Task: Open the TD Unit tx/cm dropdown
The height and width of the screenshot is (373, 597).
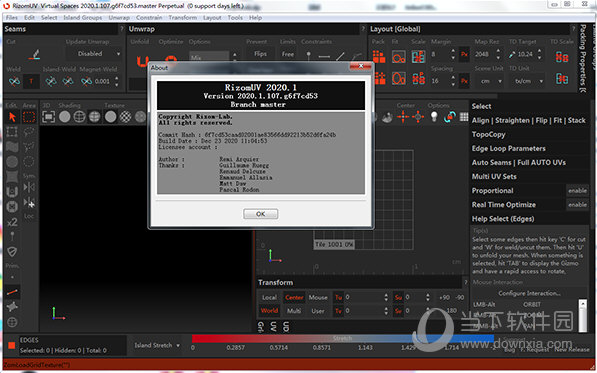Action: (x=527, y=81)
